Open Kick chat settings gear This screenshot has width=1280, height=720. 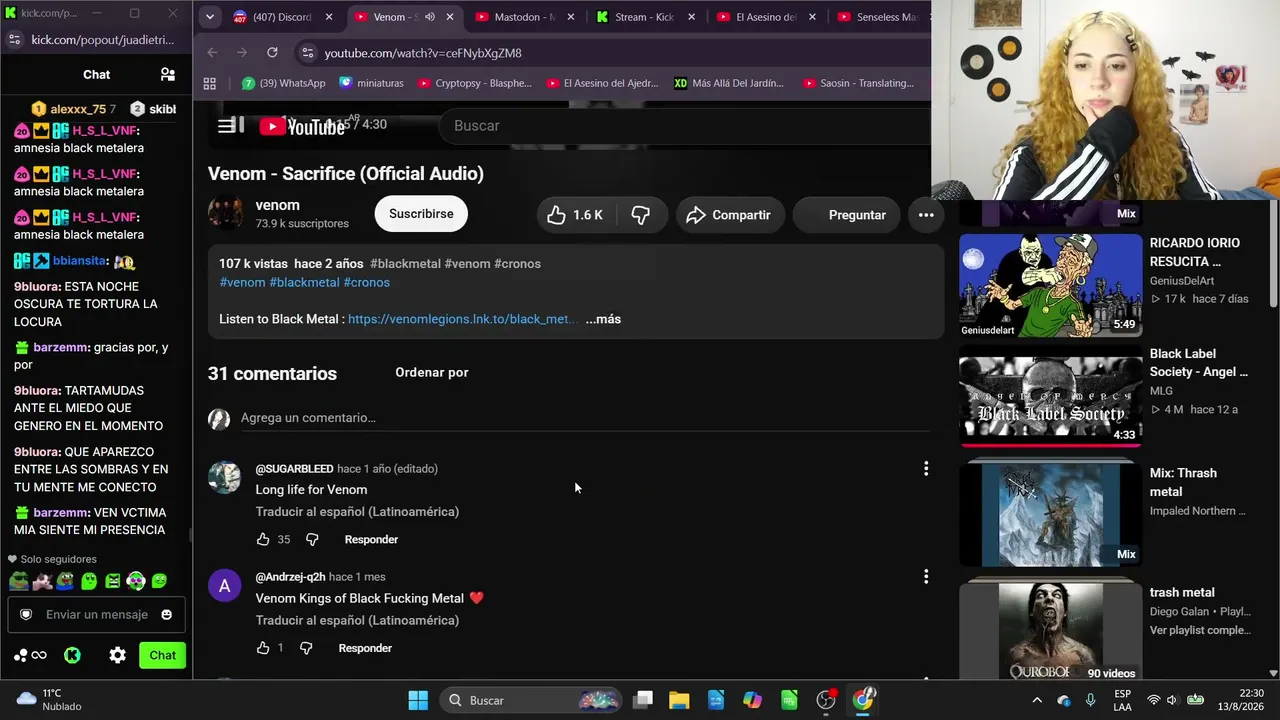(x=118, y=655)
